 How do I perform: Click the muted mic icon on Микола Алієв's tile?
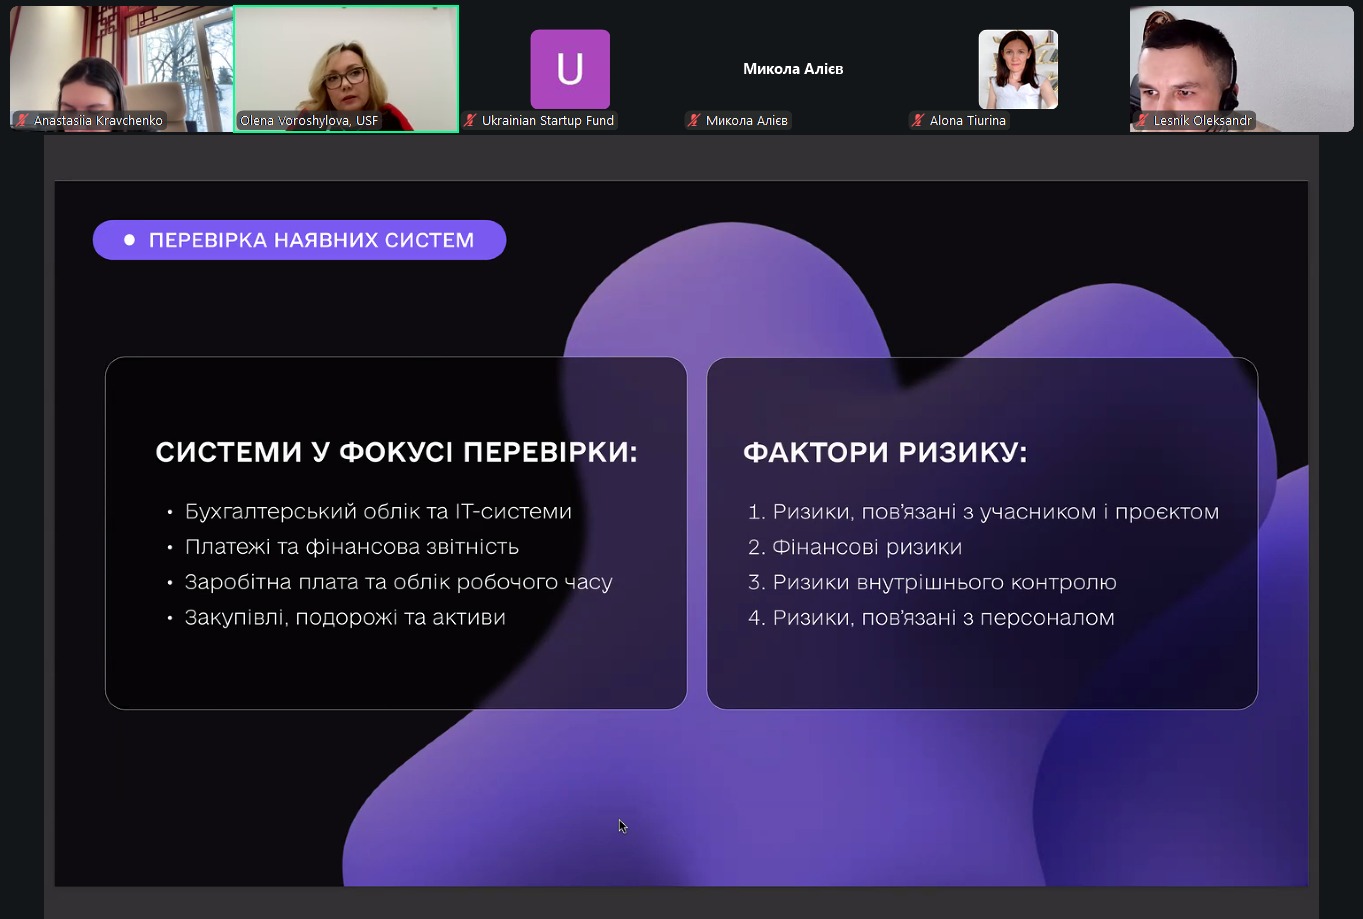click(x=694, y=121)
